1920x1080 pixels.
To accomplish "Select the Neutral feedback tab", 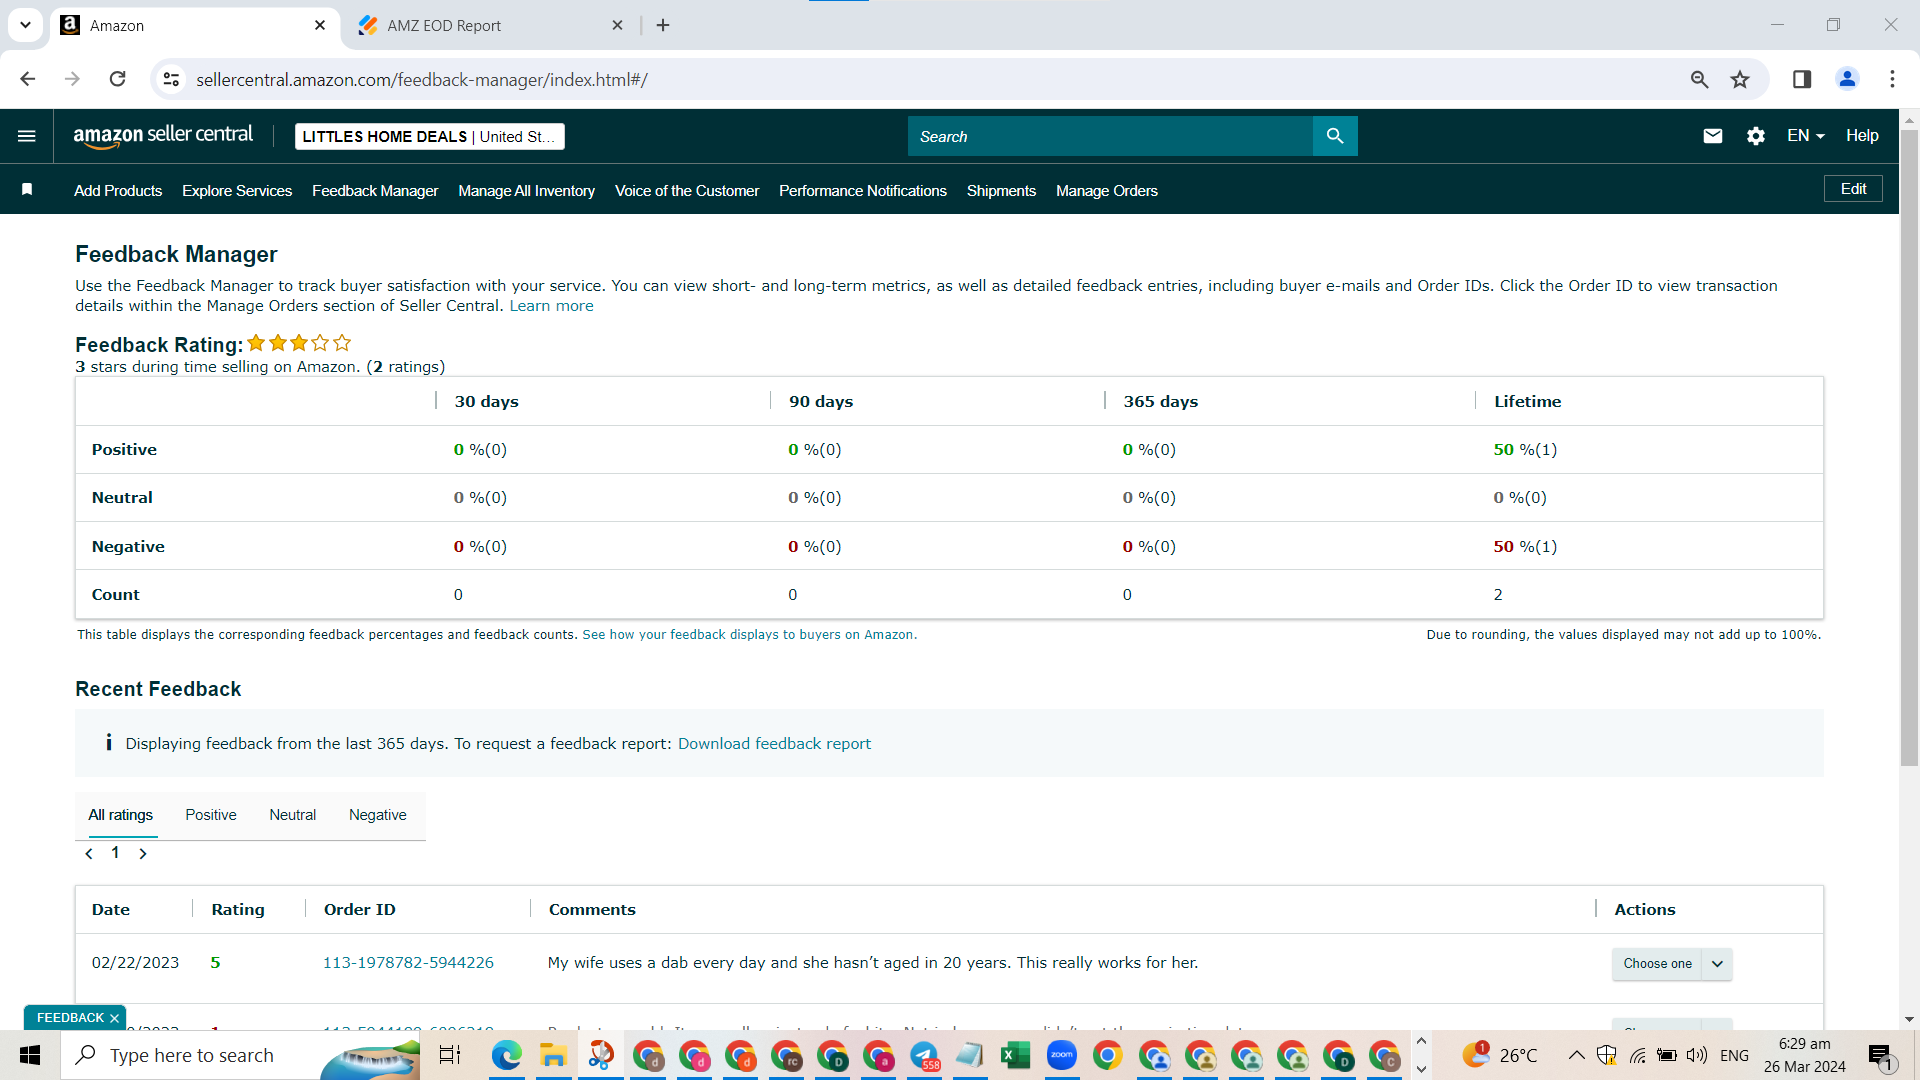I will point(292,815).
